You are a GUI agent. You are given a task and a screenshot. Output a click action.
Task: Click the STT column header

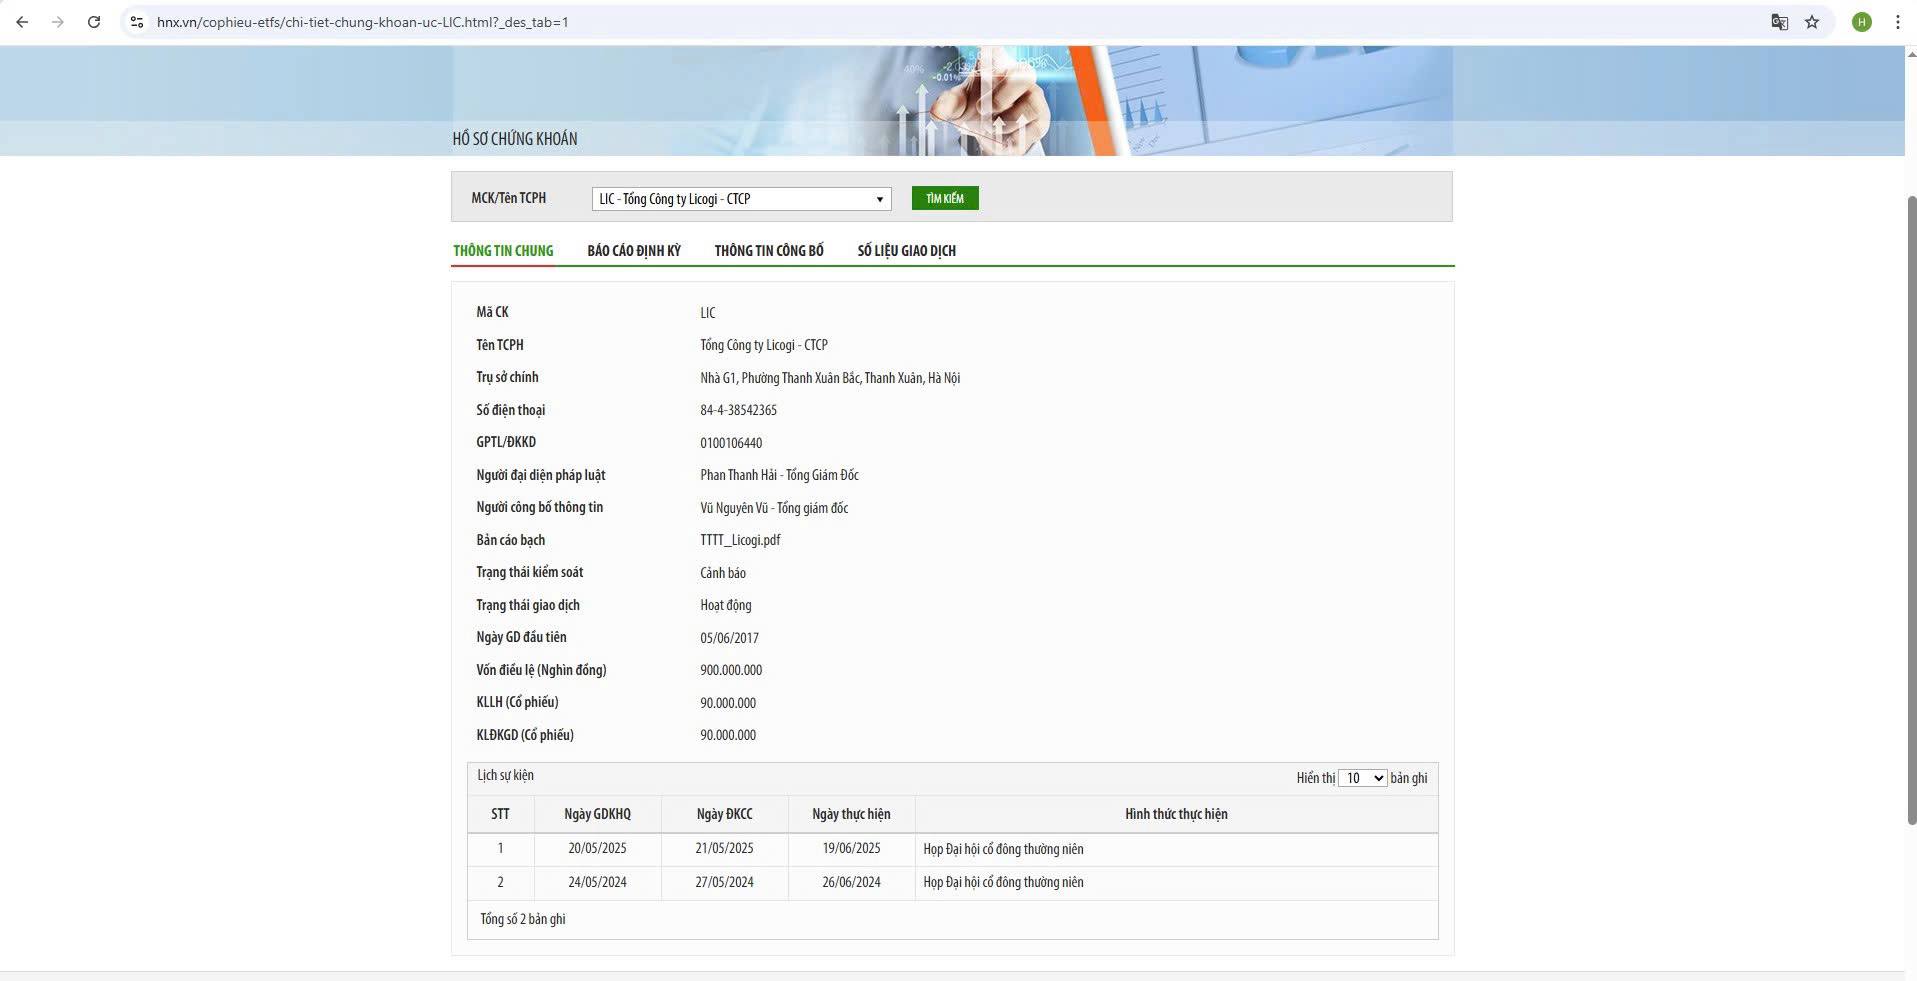pos(500,814)
